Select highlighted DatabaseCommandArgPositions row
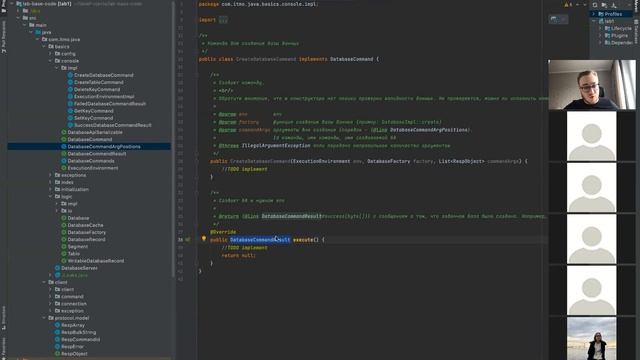640x360 pixels. (x=89, y=147)
